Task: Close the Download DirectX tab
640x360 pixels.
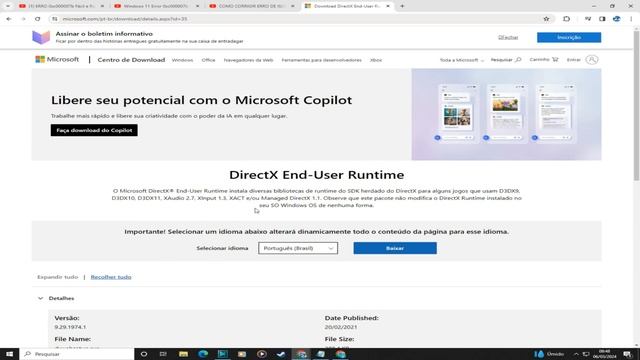Action: coord(388,6)
